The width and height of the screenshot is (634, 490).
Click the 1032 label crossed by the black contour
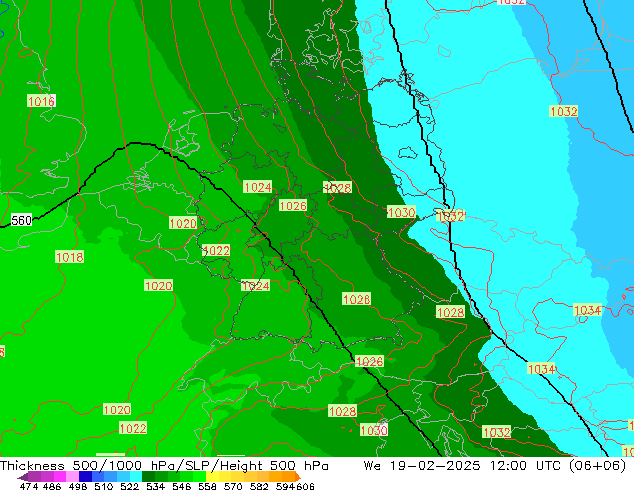pyautogui.click(x=451, y=216)
